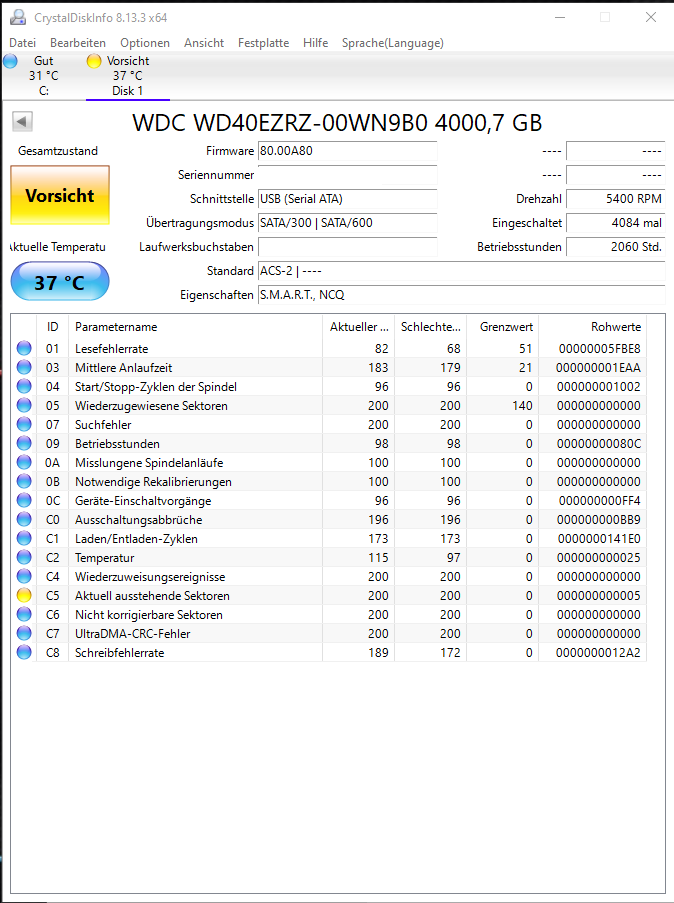Click the blue status orb for Mittlere Anlaufzeit

coord(24,367)
